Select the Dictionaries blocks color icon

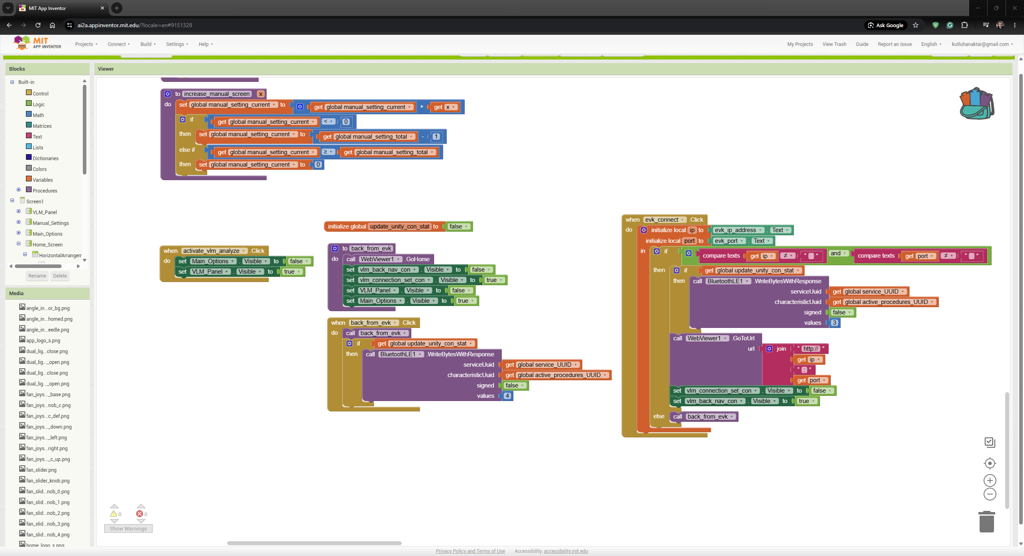[x=29, y=157]
